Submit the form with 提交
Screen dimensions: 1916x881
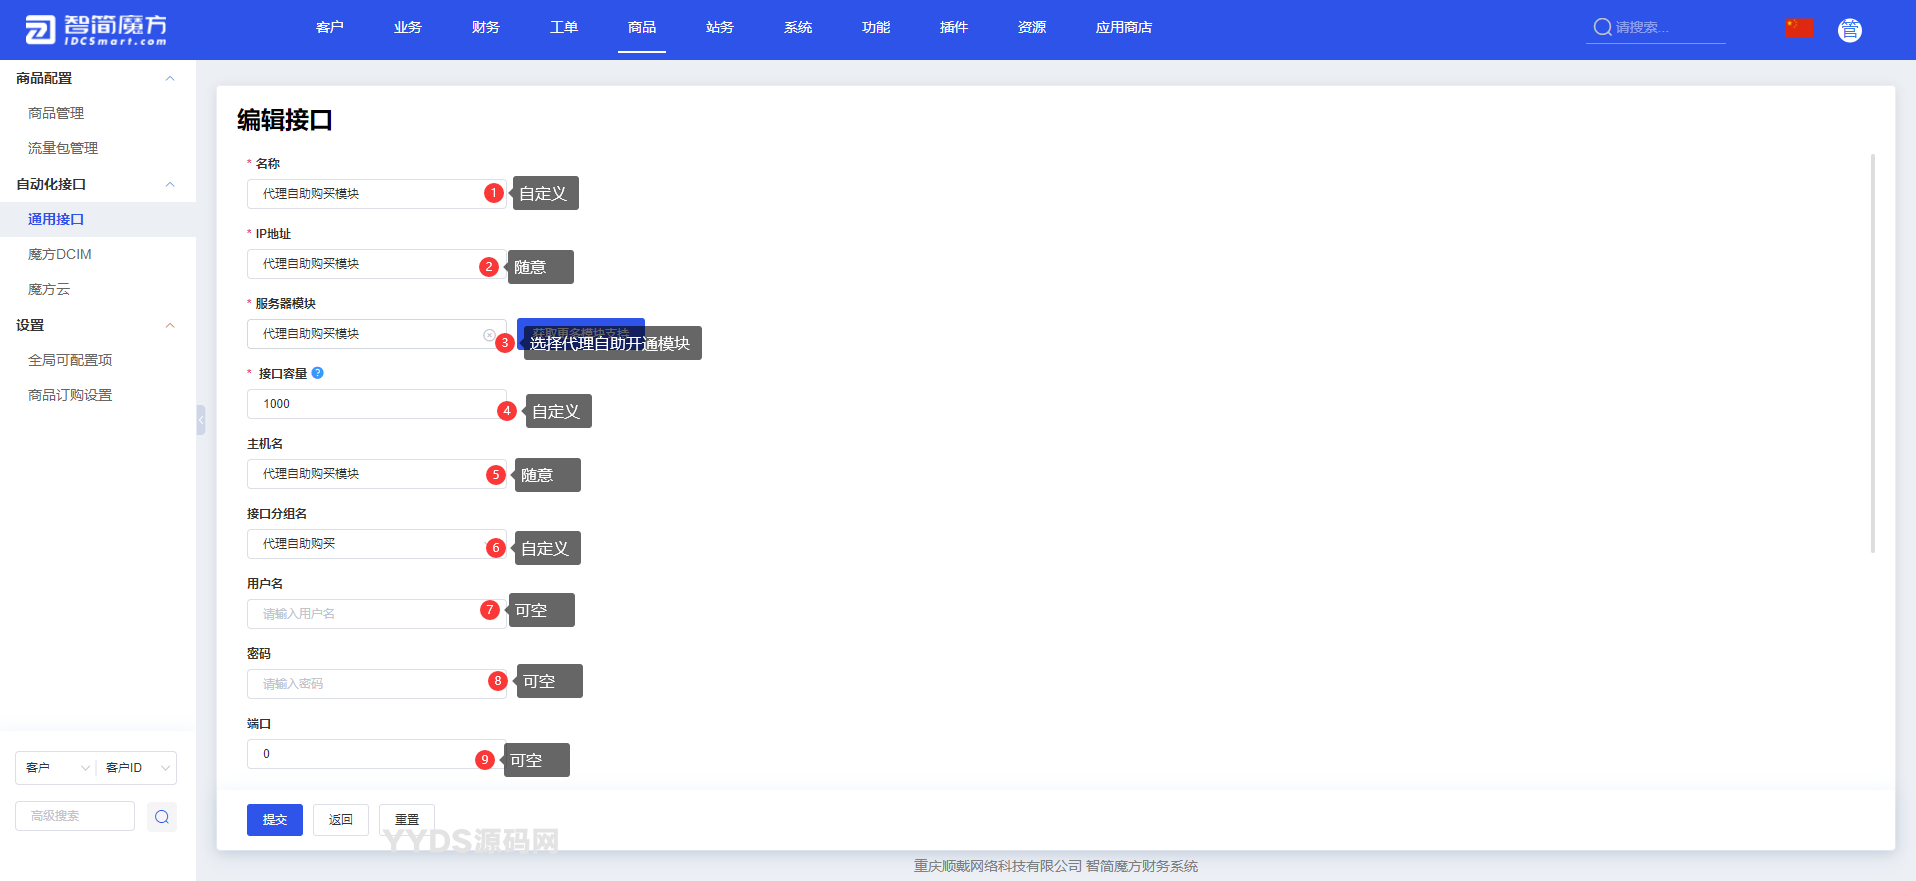point(275,820)
